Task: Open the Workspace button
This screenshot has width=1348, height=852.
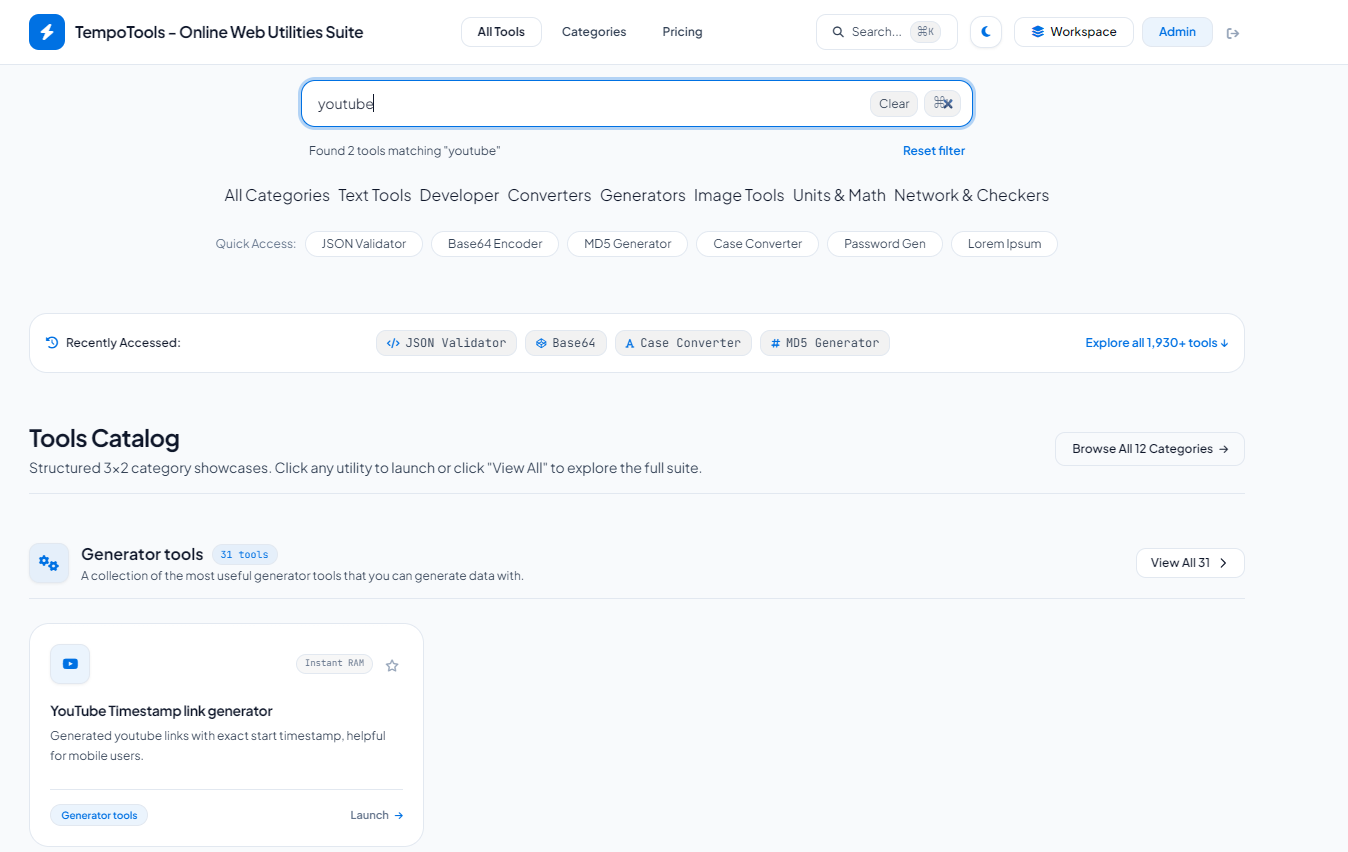Action: pos(1074,32)
